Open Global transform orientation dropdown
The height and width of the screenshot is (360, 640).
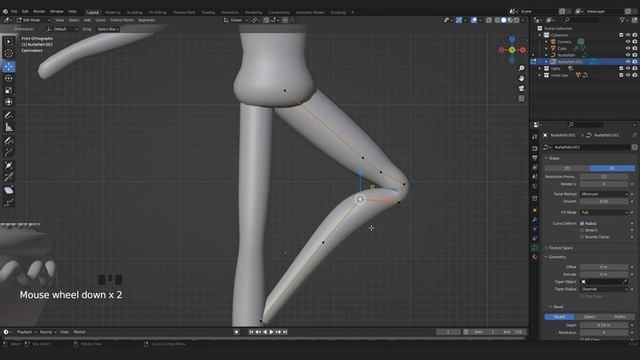coord(235,20)
